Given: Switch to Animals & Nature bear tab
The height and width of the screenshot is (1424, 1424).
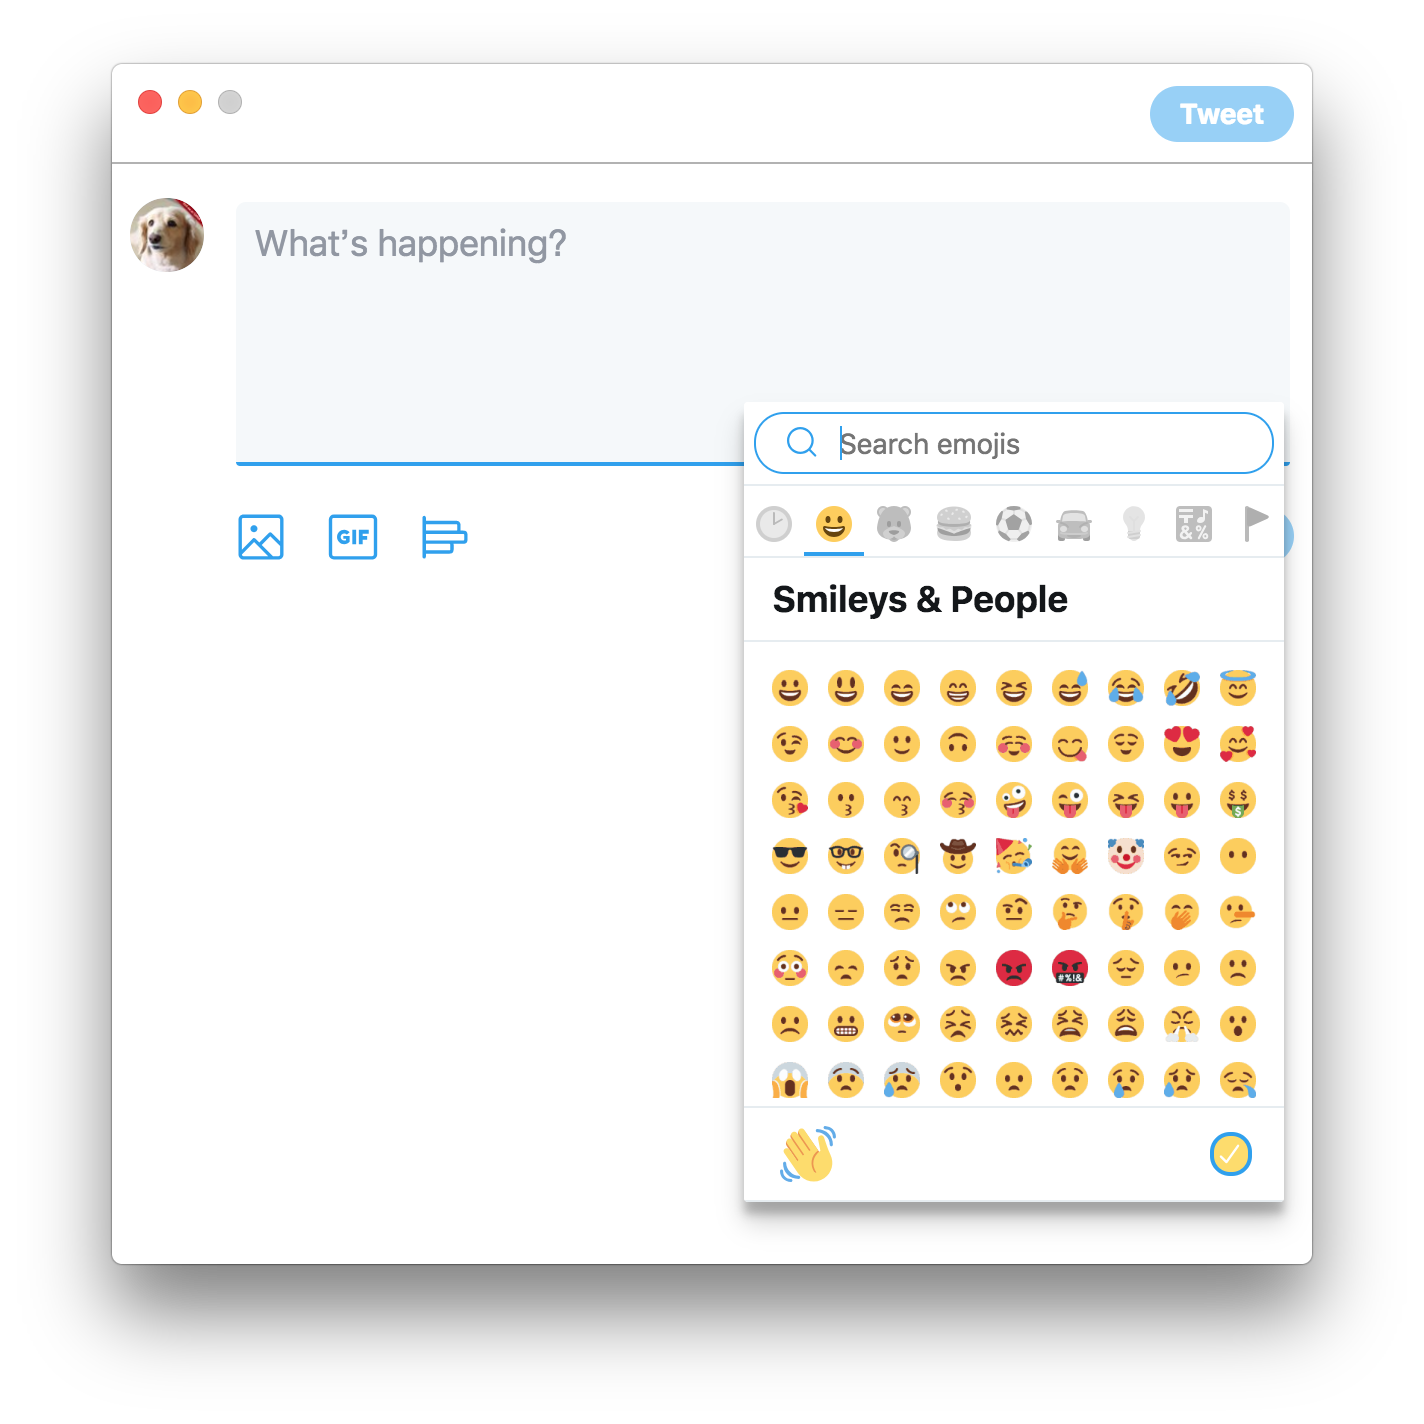Looking at the screenshot, I should click(894, 524).
